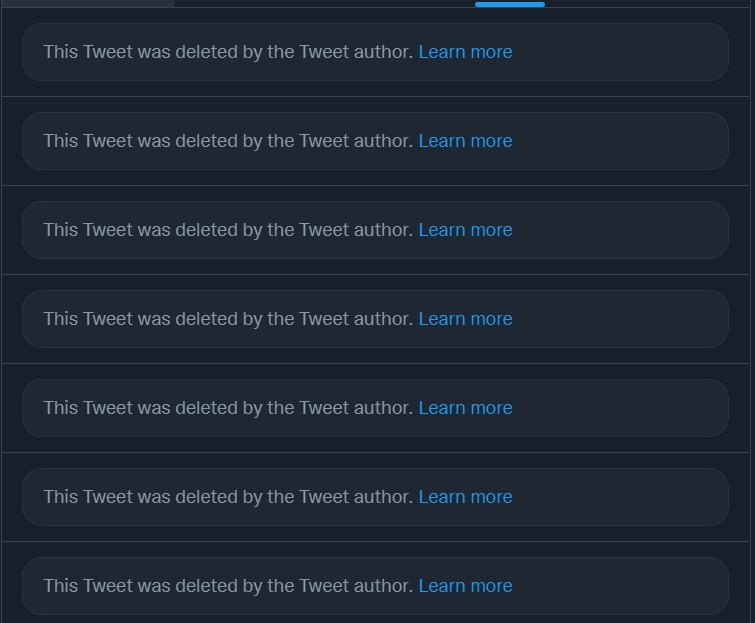Viewport: 755px width, 623px height.
Task: Click the third deleted Tweet message text
Action: click(x=228, y=230)
